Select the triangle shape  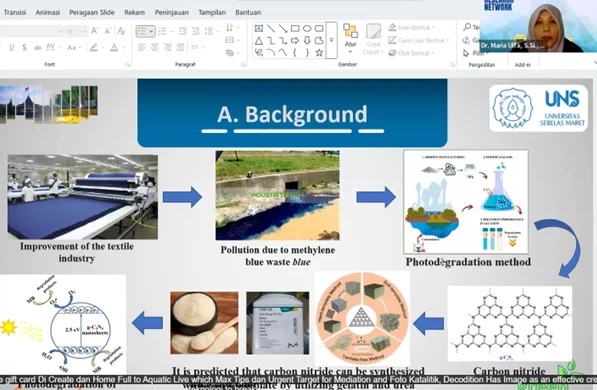pyautogui.click(x=259, y=40)
